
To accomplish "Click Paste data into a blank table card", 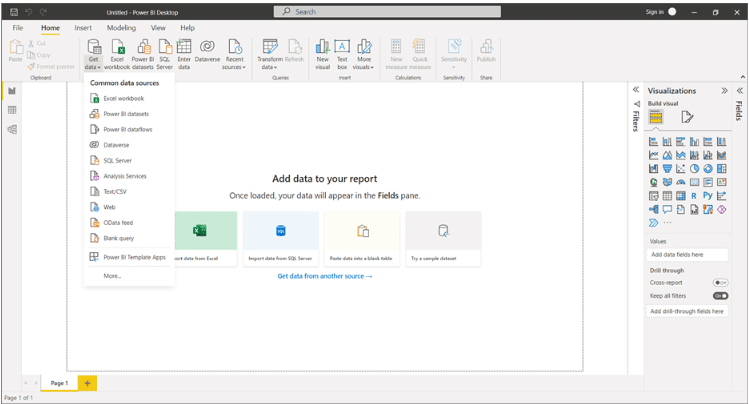I will coord(362,239).
